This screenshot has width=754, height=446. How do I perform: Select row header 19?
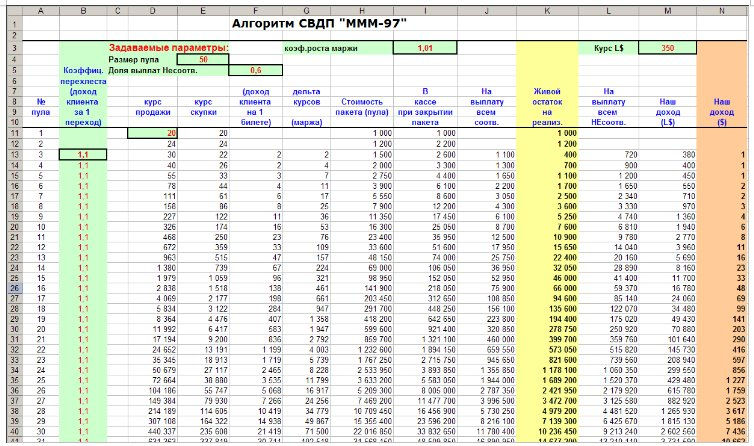pos(14,217)
